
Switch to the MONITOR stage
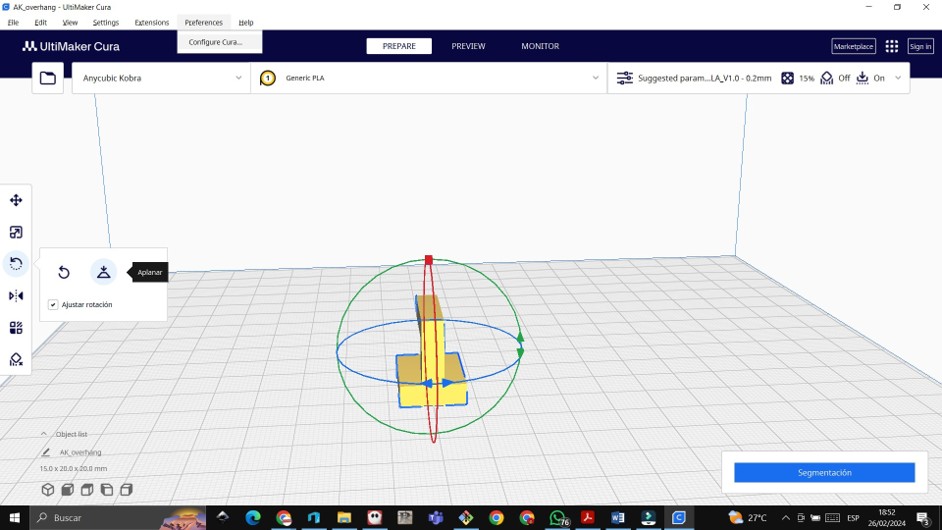(540, 46)
